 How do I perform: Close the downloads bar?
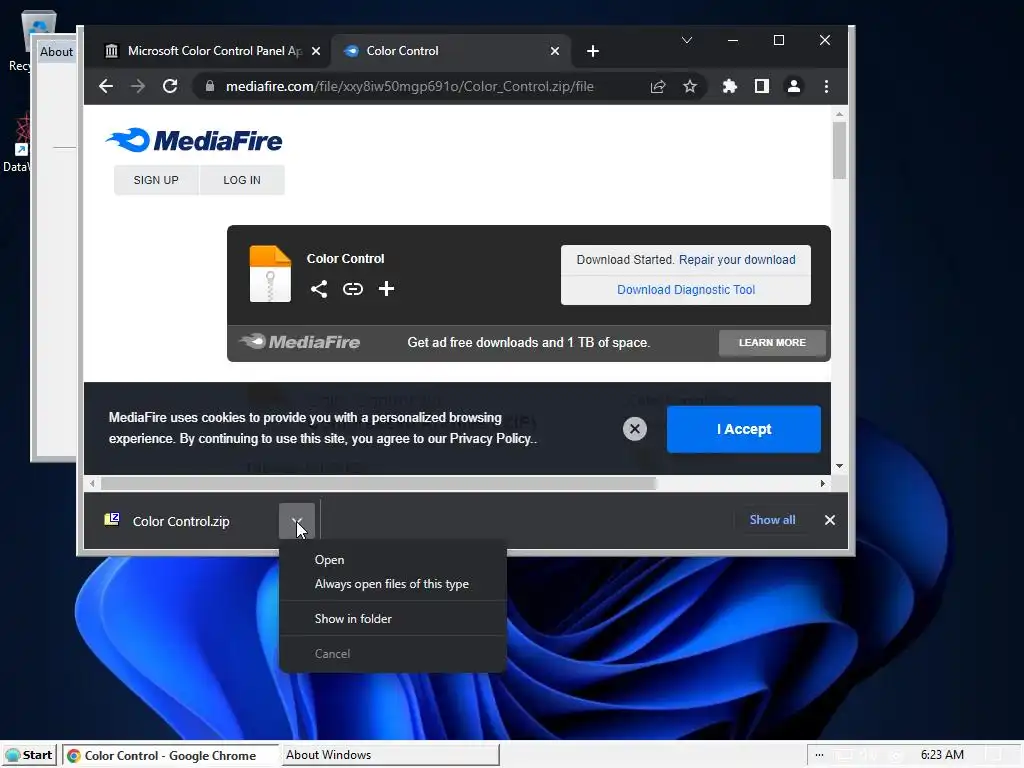click(x=829, y=520)
